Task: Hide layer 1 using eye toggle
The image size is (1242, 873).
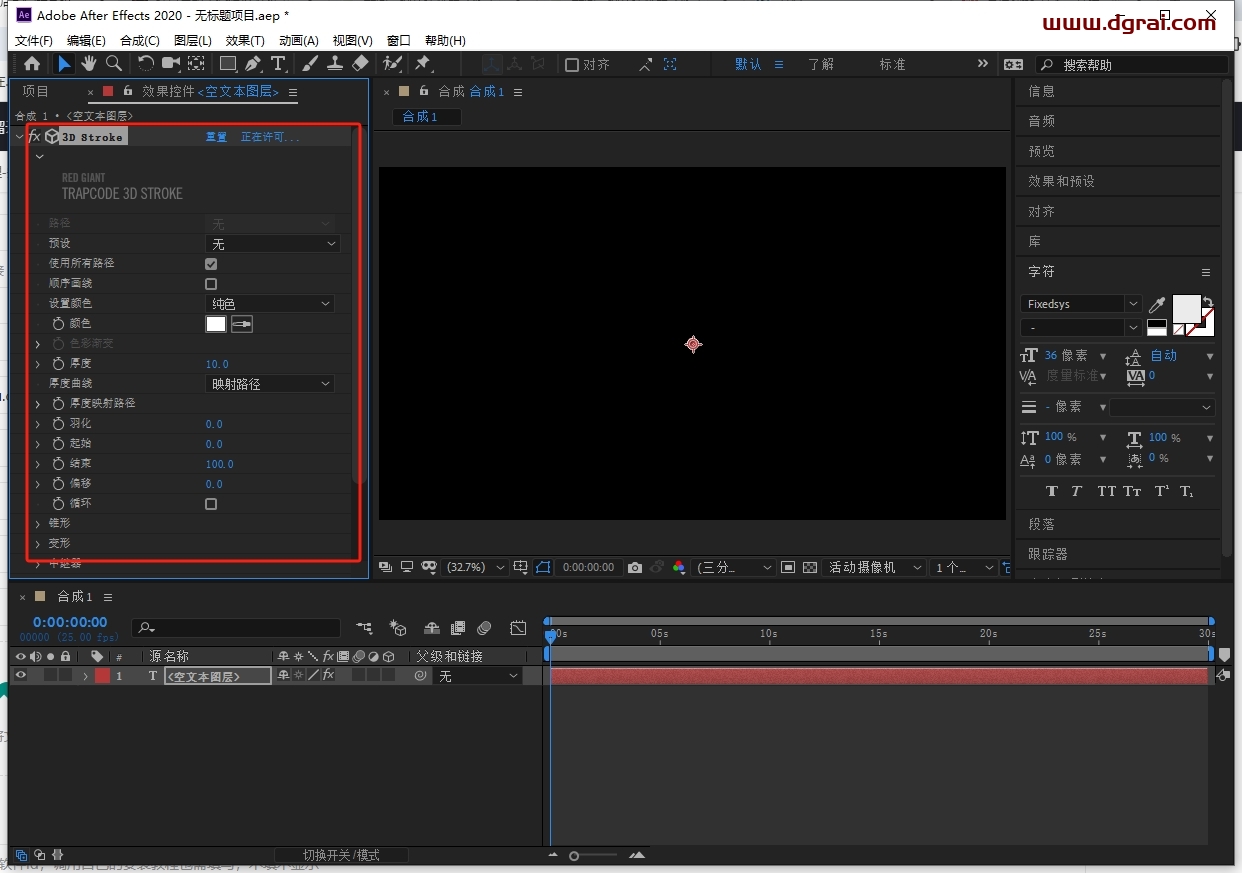Action: (x=20, y=676)
